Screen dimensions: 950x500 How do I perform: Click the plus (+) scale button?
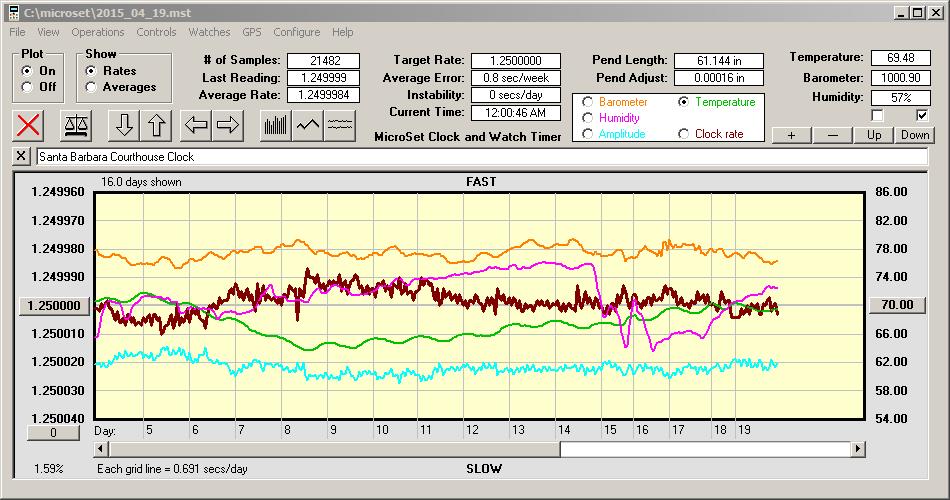coord(791,135)
